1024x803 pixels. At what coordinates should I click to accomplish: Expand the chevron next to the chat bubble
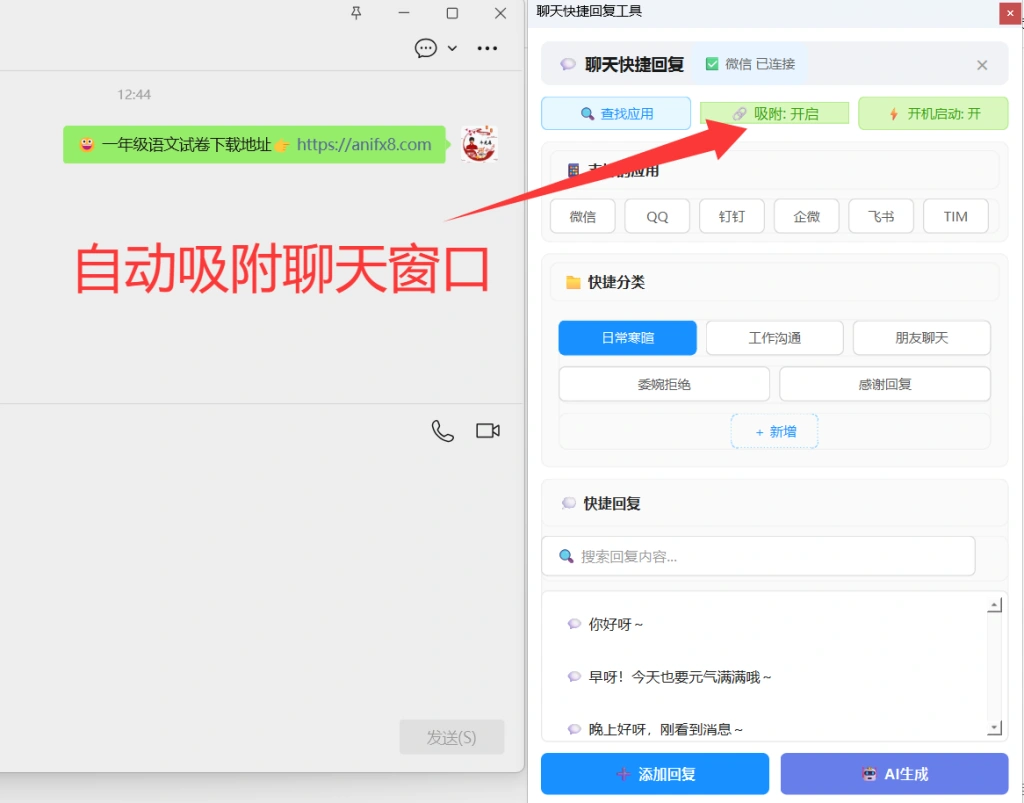click(450, 48)
